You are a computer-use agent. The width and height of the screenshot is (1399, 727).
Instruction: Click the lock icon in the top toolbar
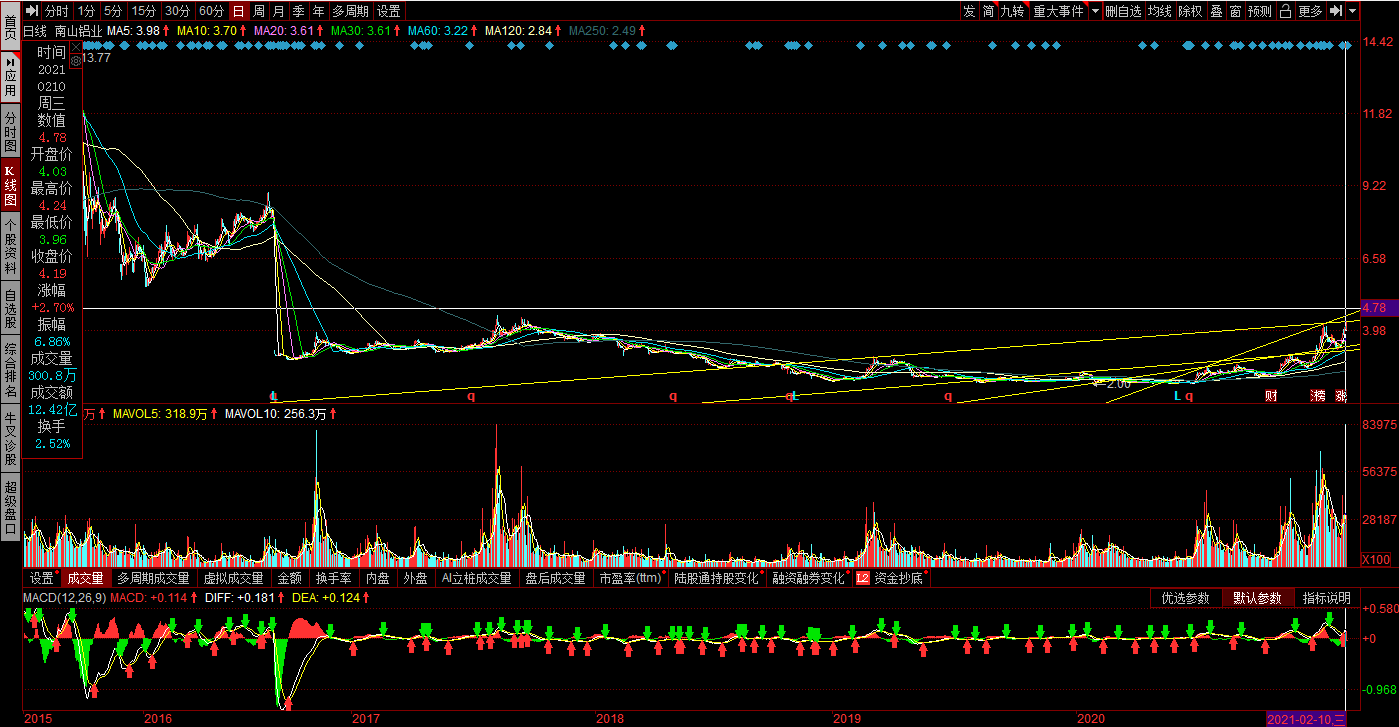tap(1286, 11)
